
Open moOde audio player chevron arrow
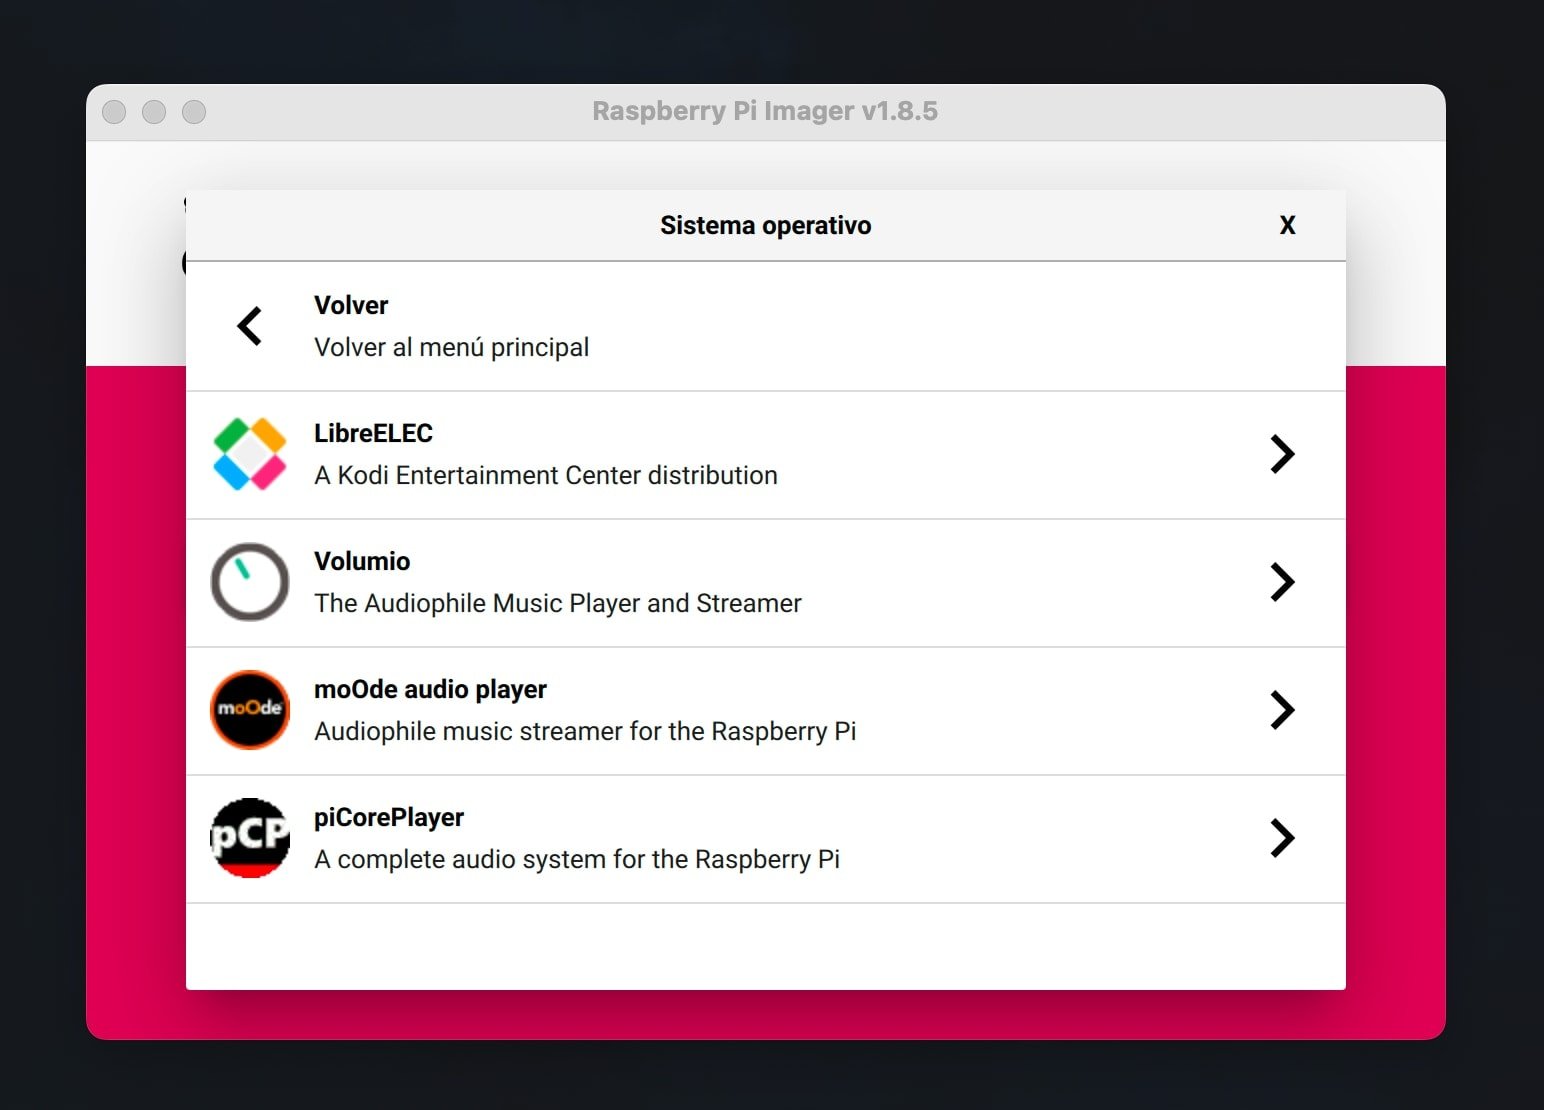1282,710
